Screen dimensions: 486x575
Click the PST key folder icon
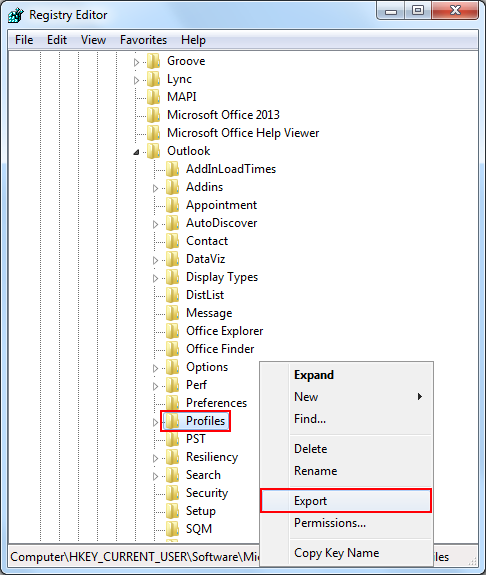click(x=172, y=439)
